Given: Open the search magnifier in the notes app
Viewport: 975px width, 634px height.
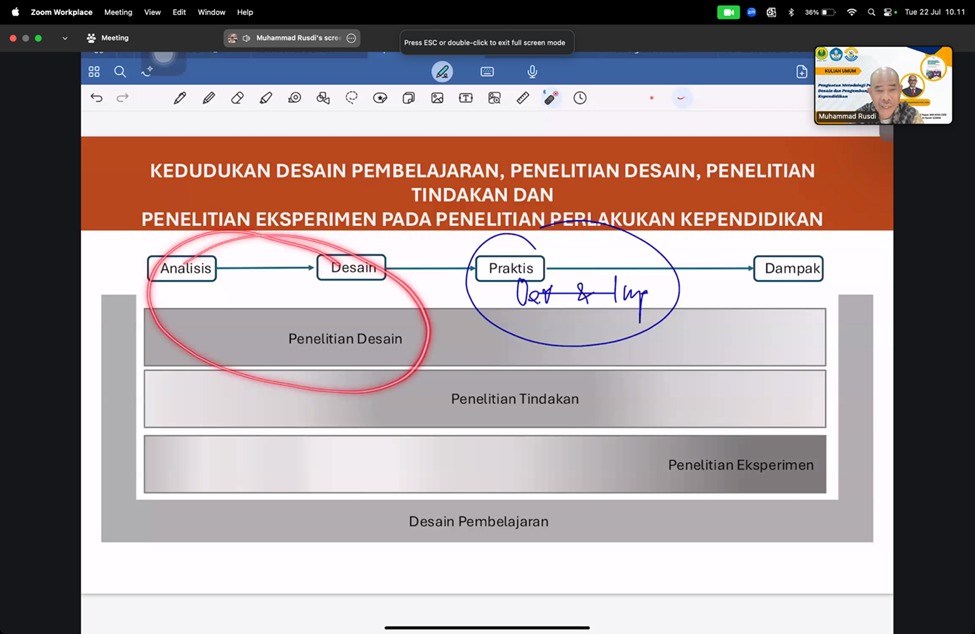Looking at the screenshot, I should click(120, 72).
